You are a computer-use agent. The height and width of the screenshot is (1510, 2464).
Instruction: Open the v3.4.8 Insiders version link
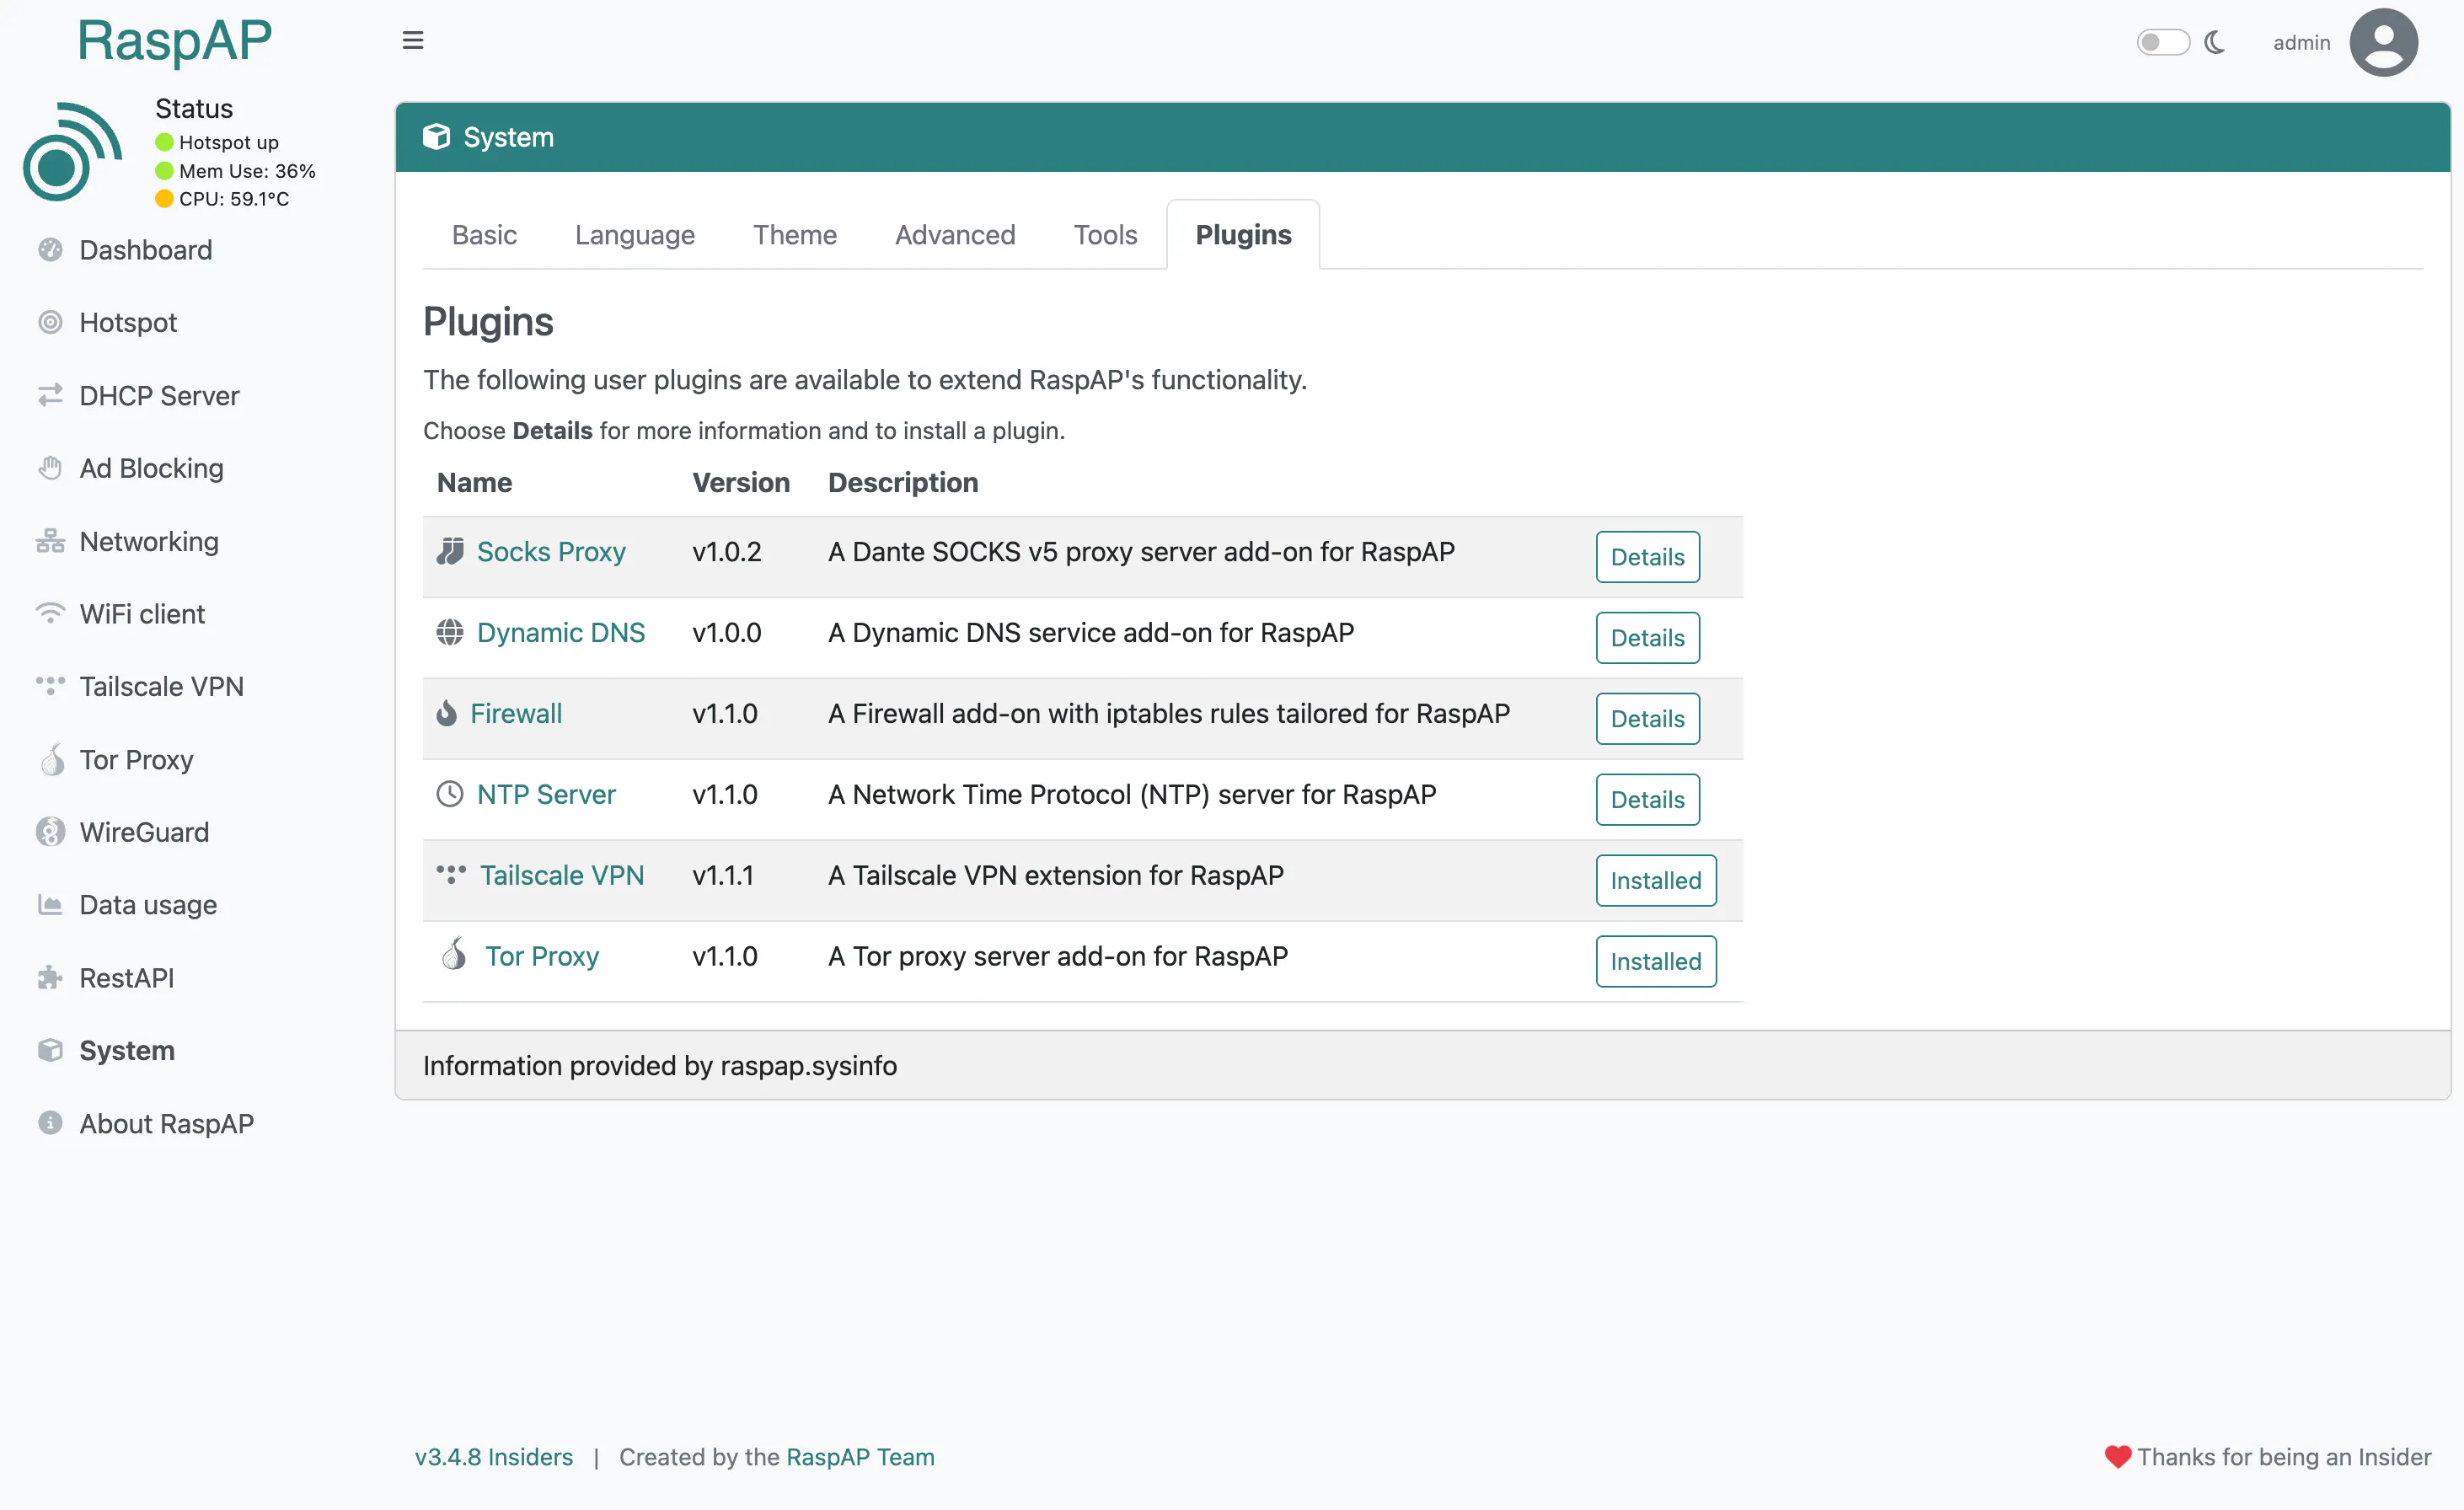[494, 1456]
